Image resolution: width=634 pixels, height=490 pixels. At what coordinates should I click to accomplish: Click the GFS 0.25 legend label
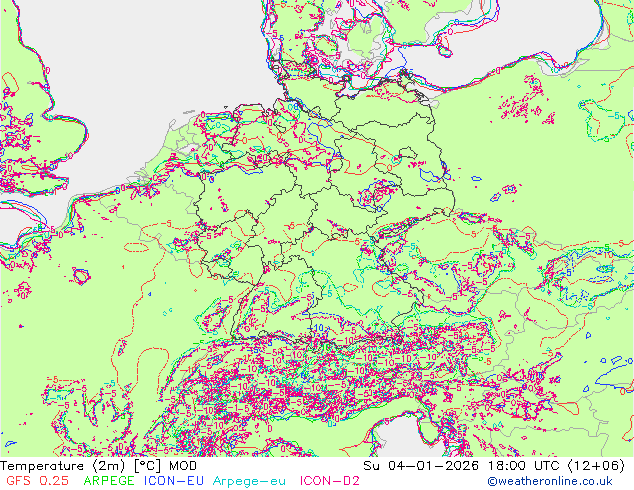[x=37, y=481]
